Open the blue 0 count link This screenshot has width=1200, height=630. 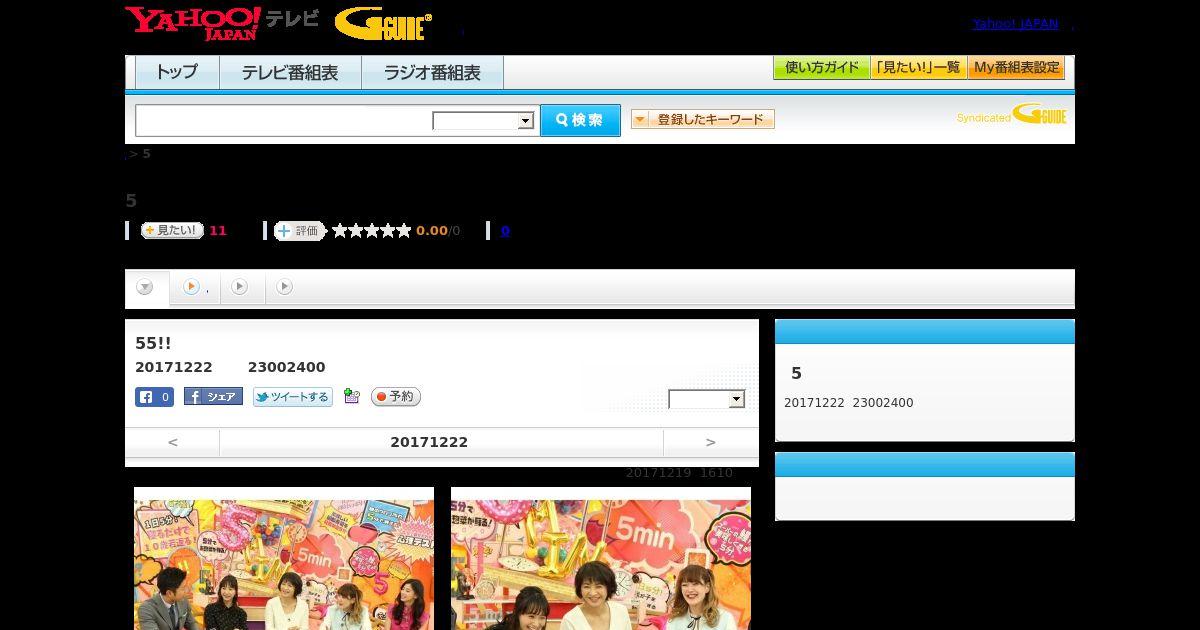point(505,231)
